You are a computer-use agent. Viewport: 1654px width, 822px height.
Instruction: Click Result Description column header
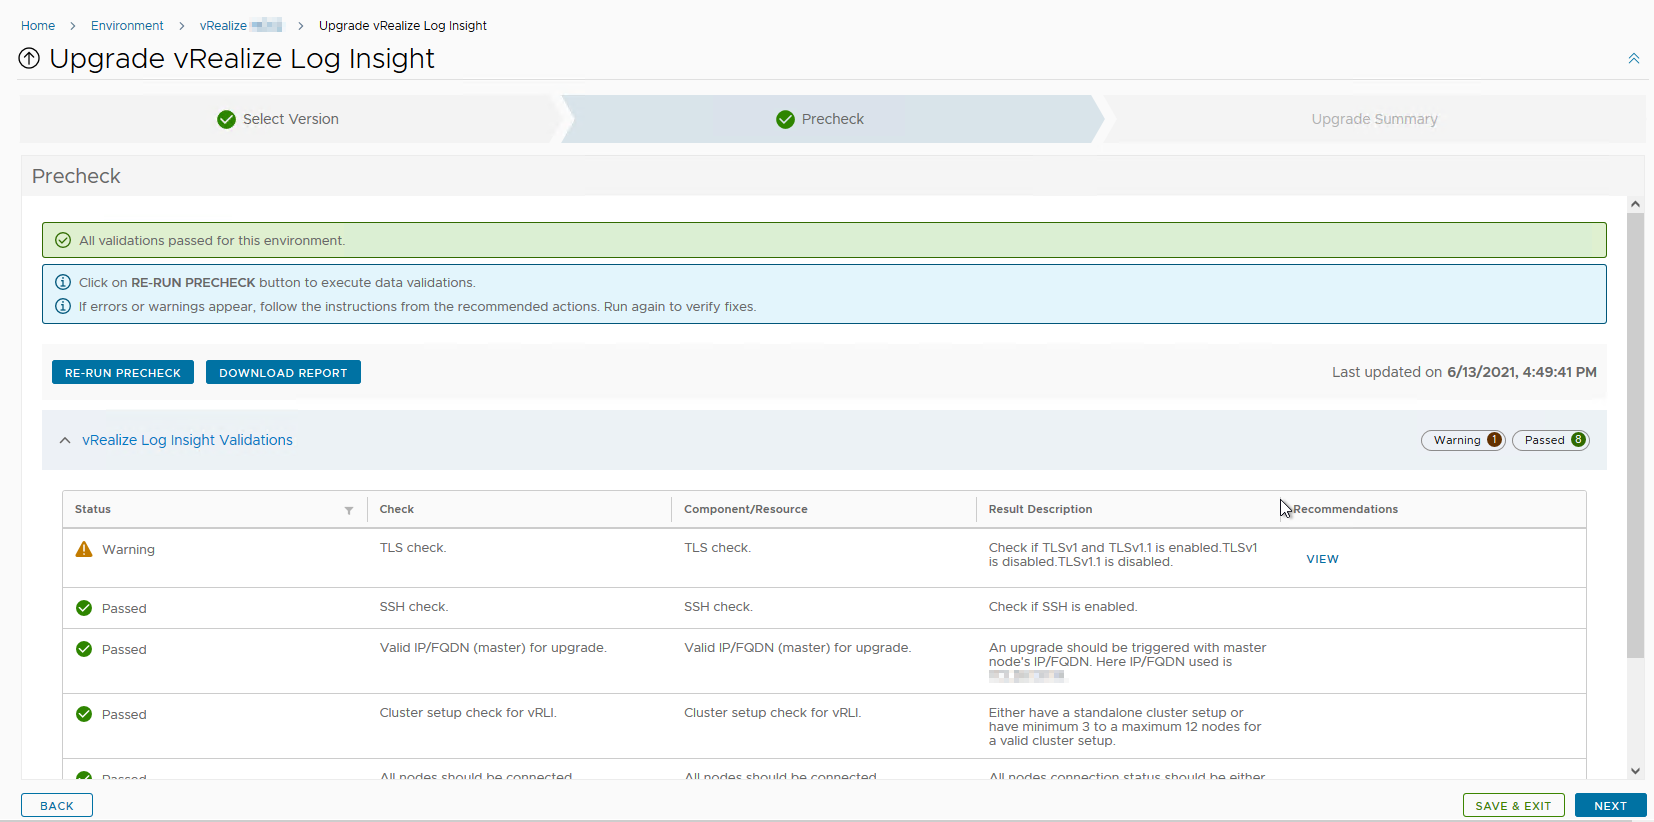pos(1040,509)
